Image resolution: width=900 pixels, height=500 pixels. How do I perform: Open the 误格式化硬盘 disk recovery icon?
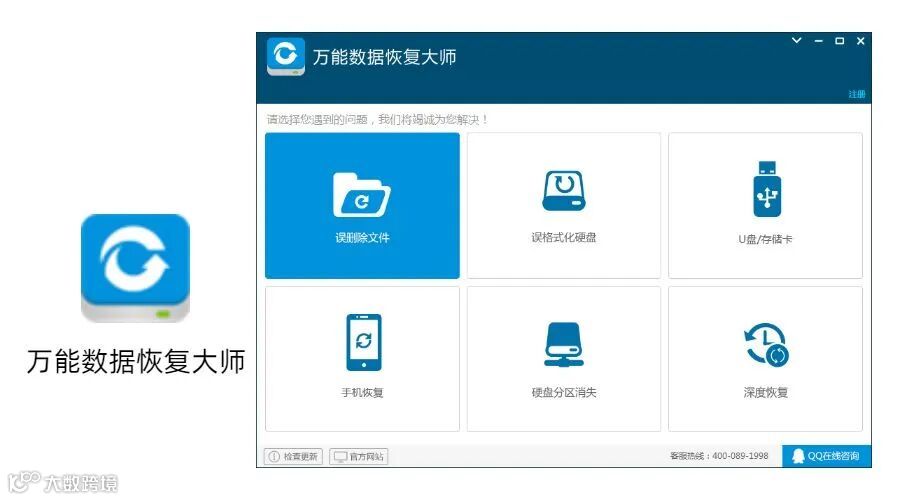point(564,191)
